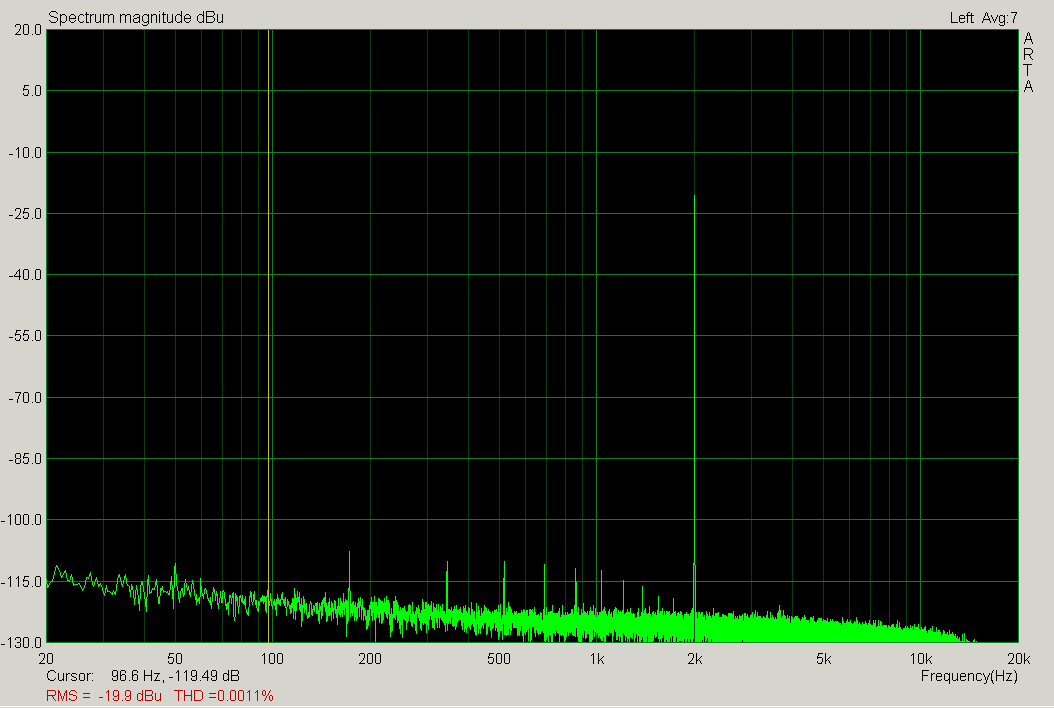This screenshot has width=1054, height=708.
Task: Click the '20.0' y-axis label
Action: [x=28, y=30]
